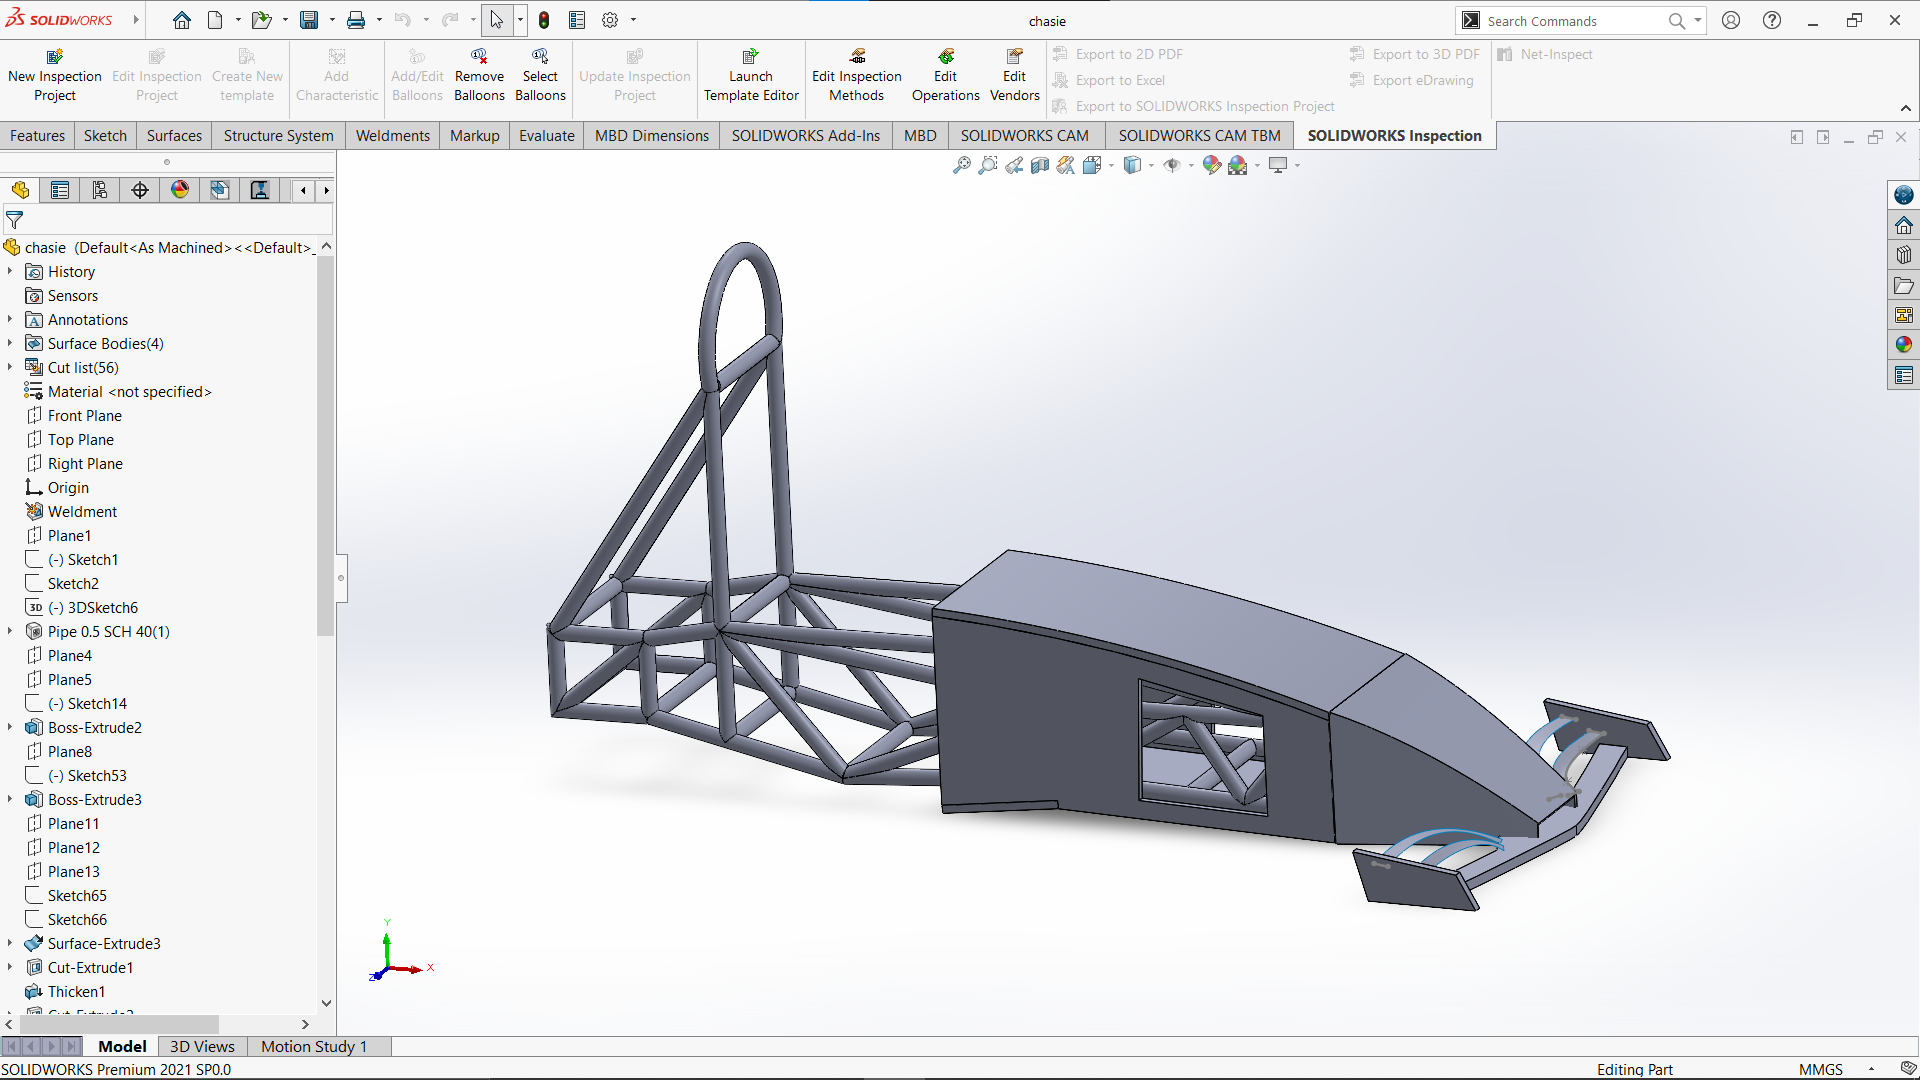Open the 3D Views tab
1920x1080 pixels.
tap(202, 1046)
